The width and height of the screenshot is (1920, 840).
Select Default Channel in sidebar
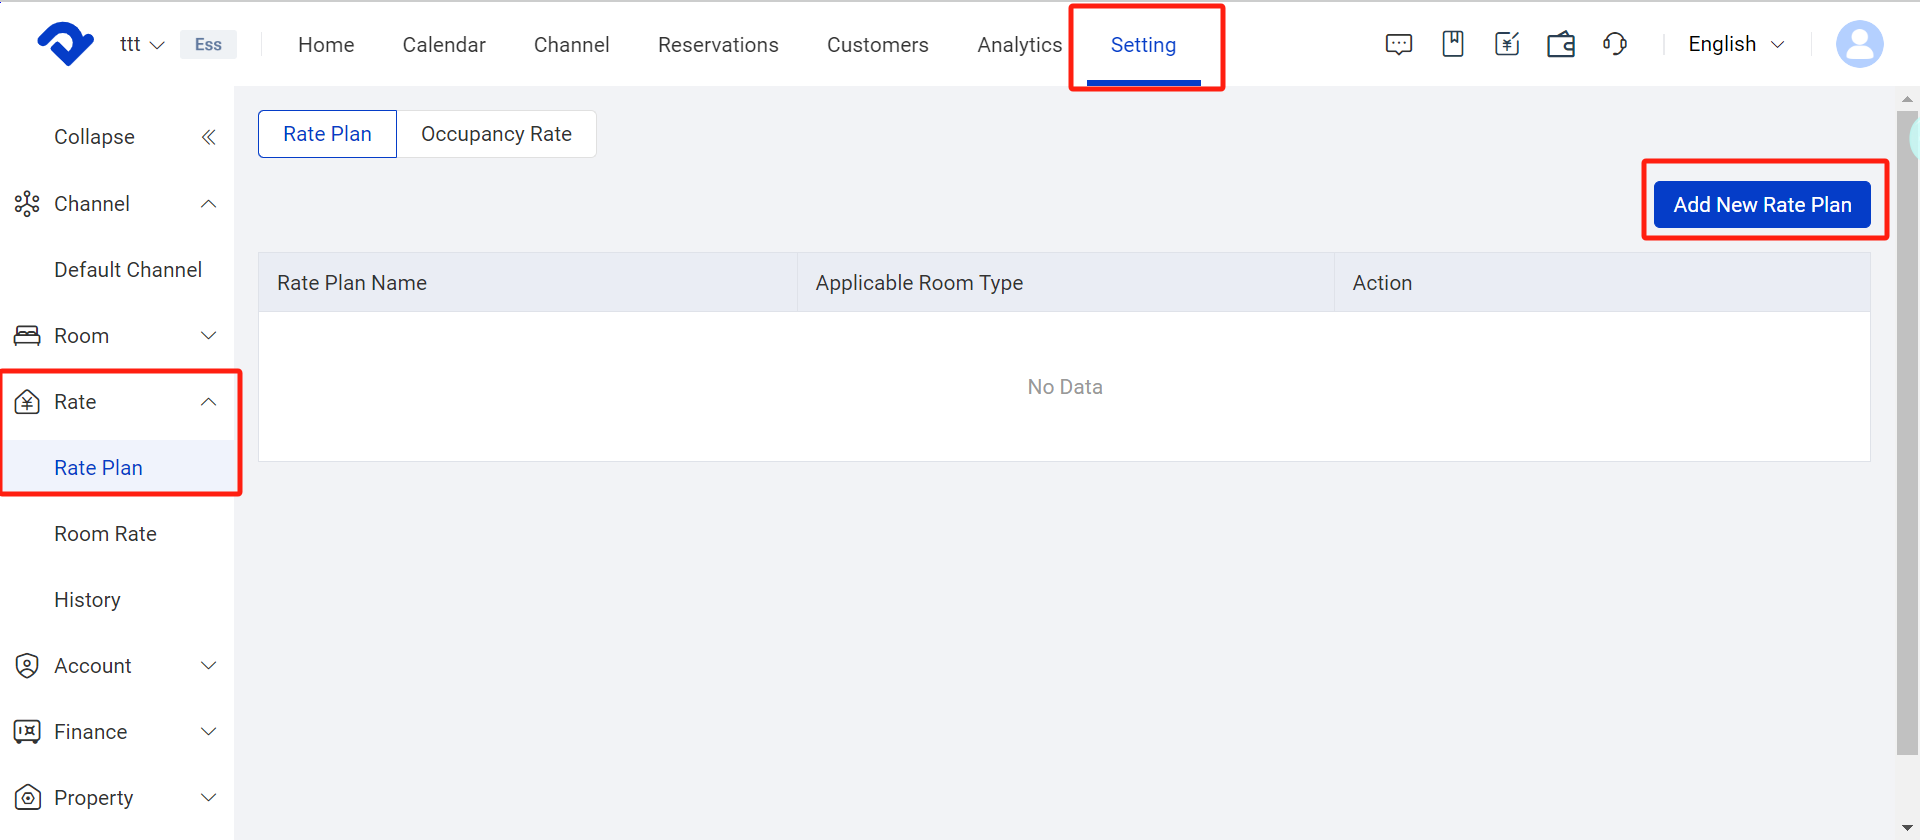click(x=128, y=270)
